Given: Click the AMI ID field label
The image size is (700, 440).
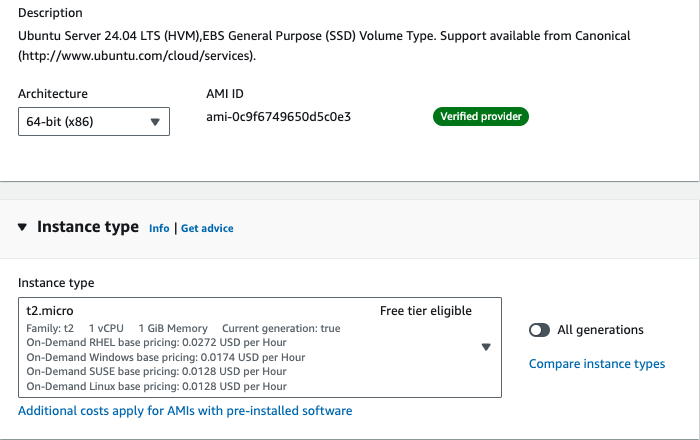Looking at the screenshot, I should click(224, 94).
